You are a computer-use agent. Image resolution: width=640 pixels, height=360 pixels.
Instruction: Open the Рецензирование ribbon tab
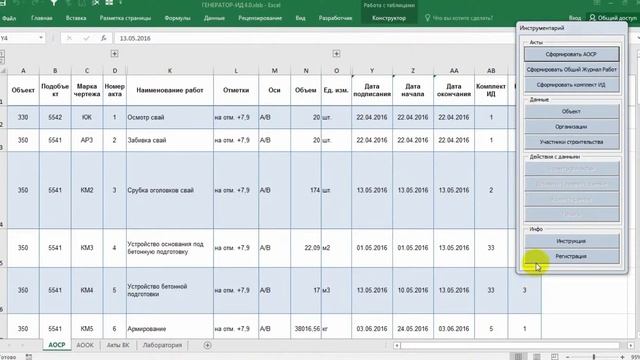260,18
